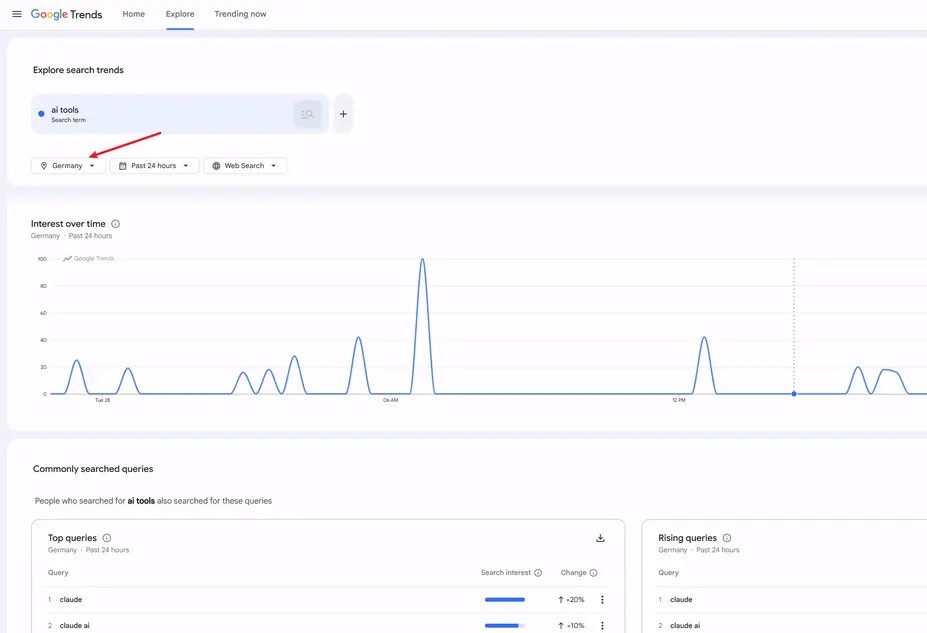This screenshot has width=927, height=633.
Task: Click the '+20%' change value
Action: point(571,599)
